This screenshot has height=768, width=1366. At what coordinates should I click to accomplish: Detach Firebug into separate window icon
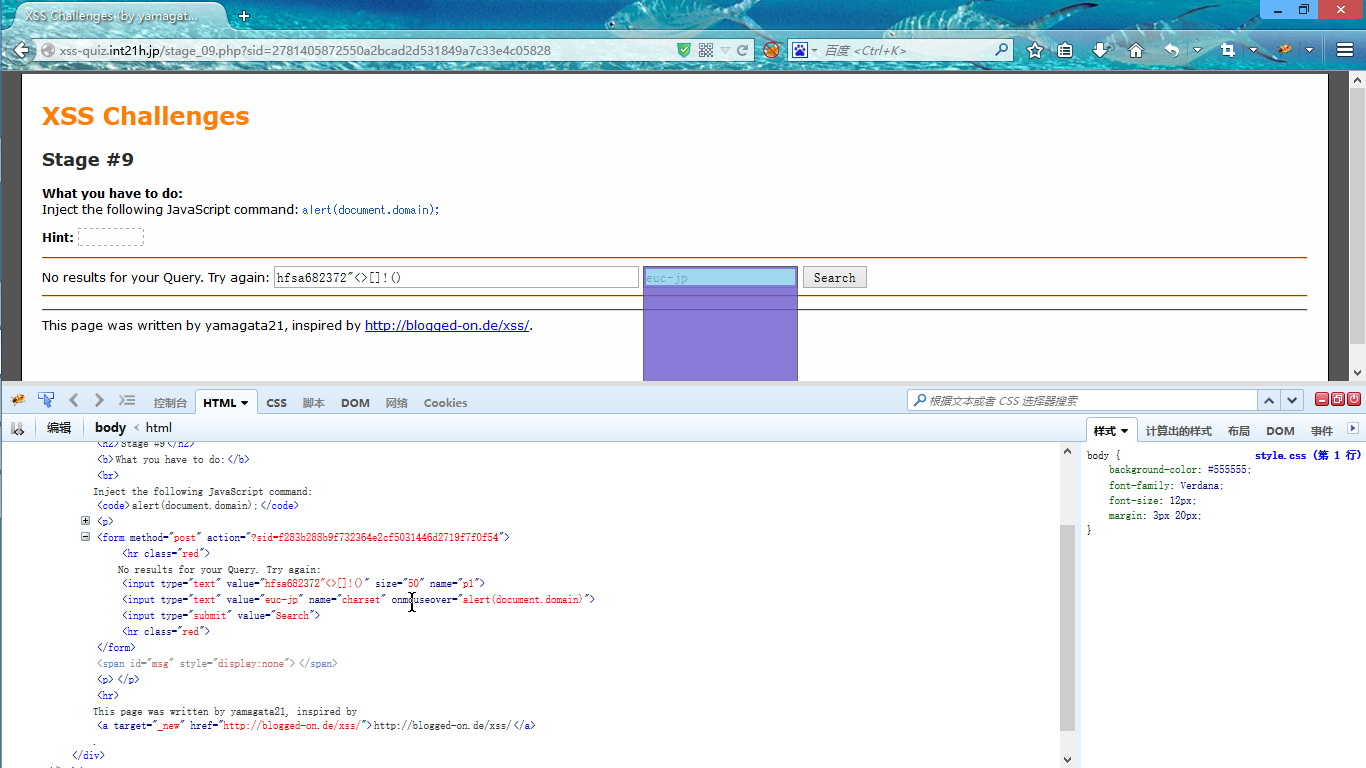pyautogui.click(x=1338, y=399)
